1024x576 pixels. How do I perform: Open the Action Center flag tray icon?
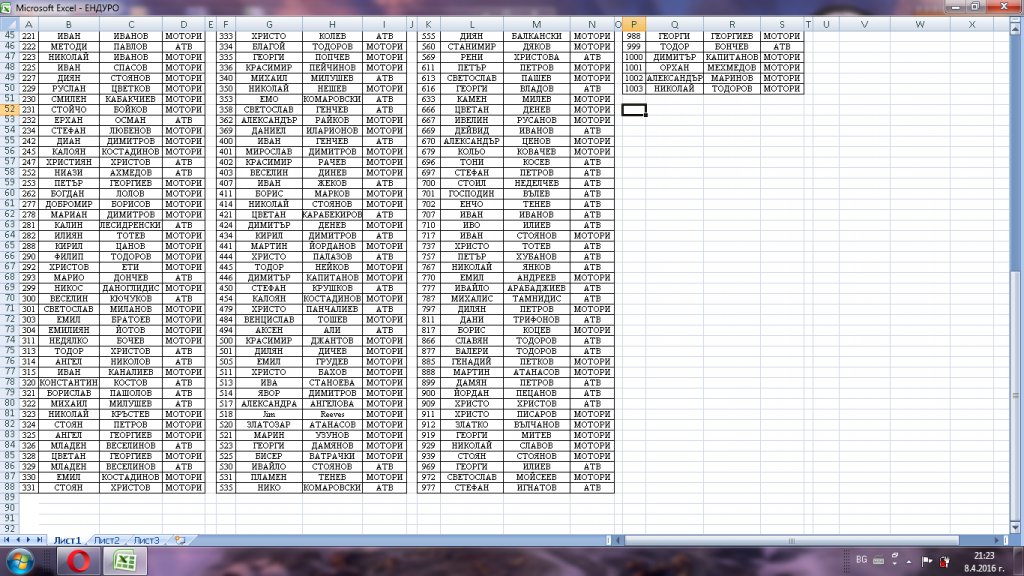(x=926, y=561)
